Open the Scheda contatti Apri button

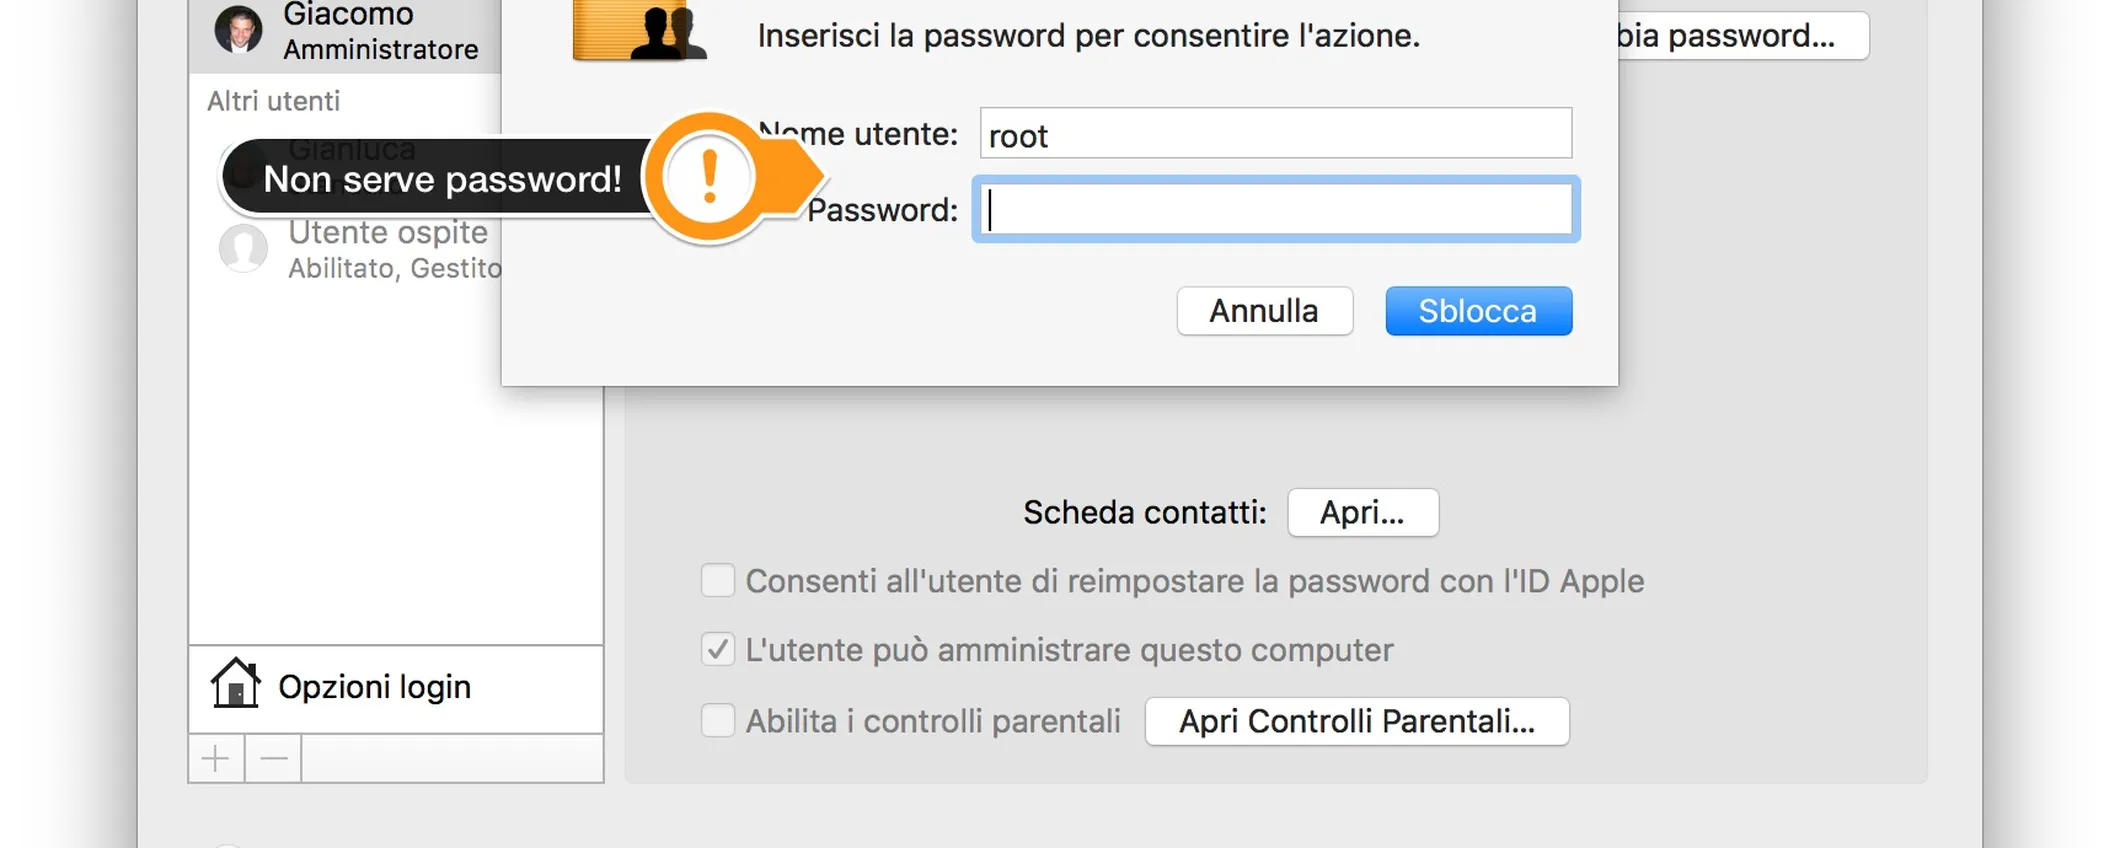[1363, 512]
